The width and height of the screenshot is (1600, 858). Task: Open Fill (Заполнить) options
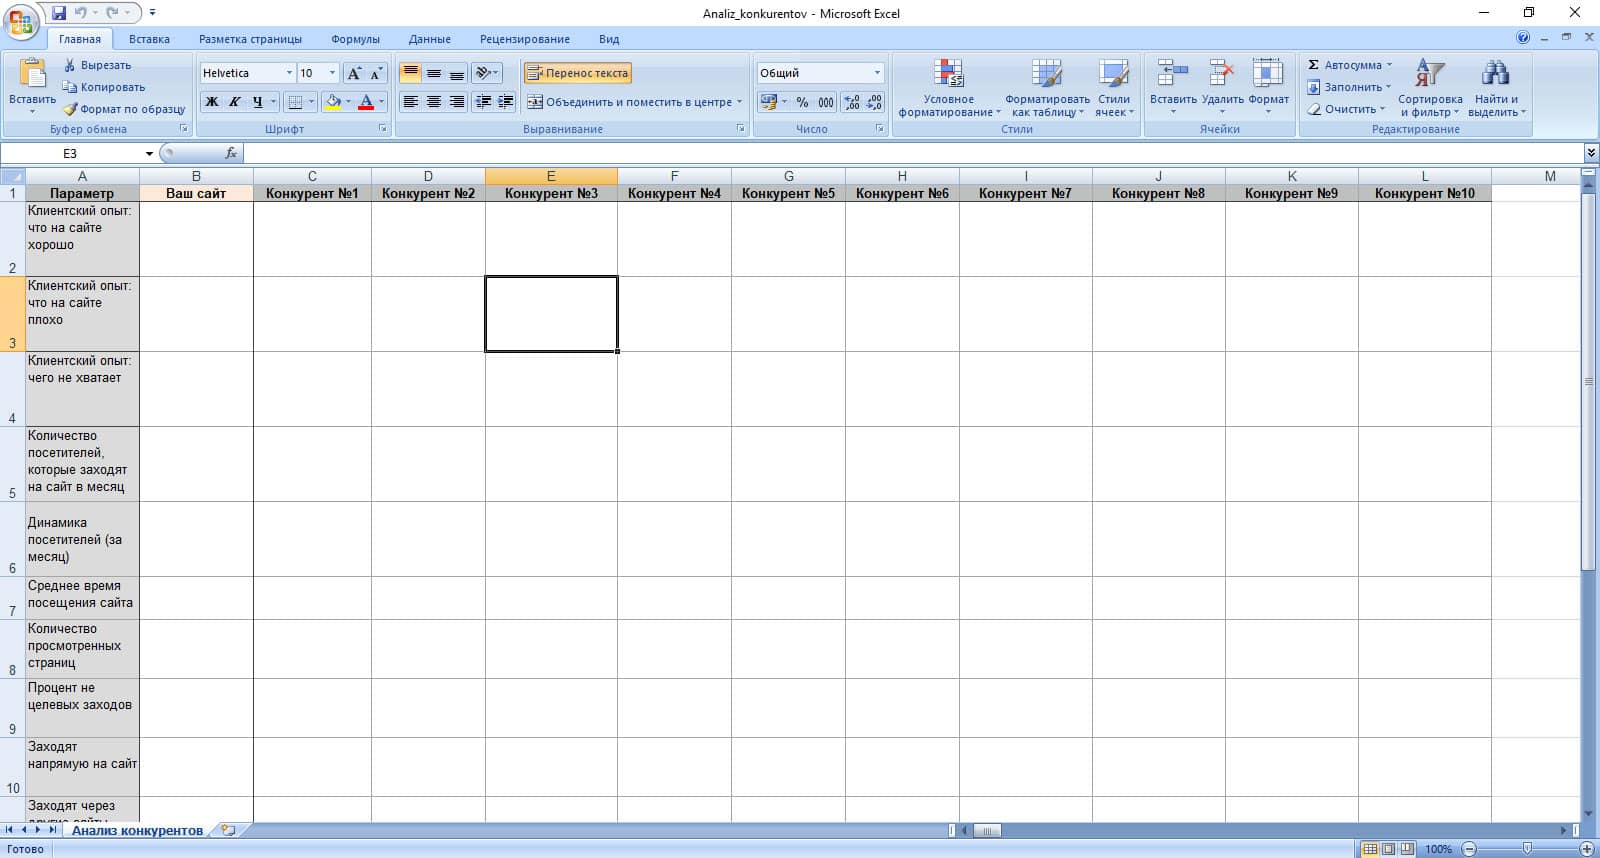1349,87
